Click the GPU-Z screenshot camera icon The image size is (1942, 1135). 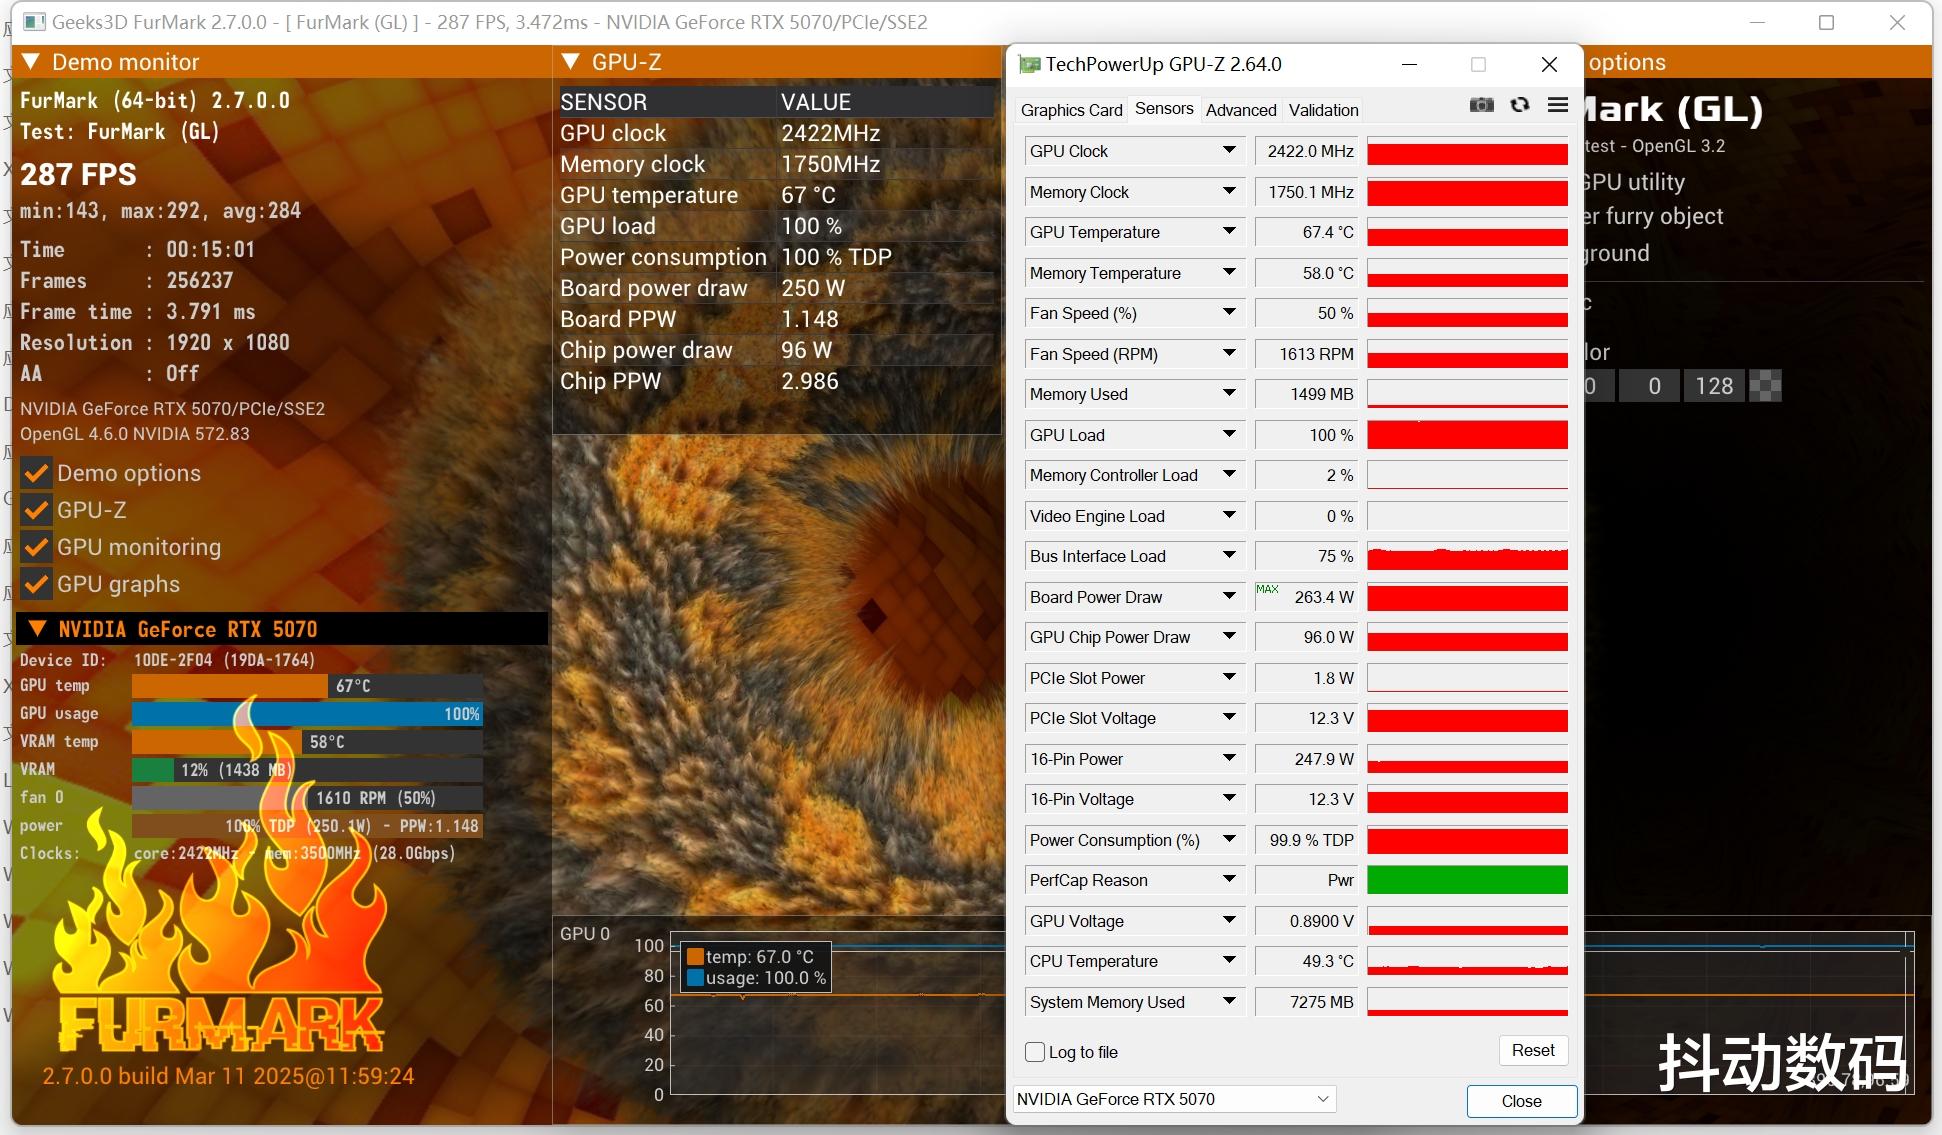coord(1481,105)
